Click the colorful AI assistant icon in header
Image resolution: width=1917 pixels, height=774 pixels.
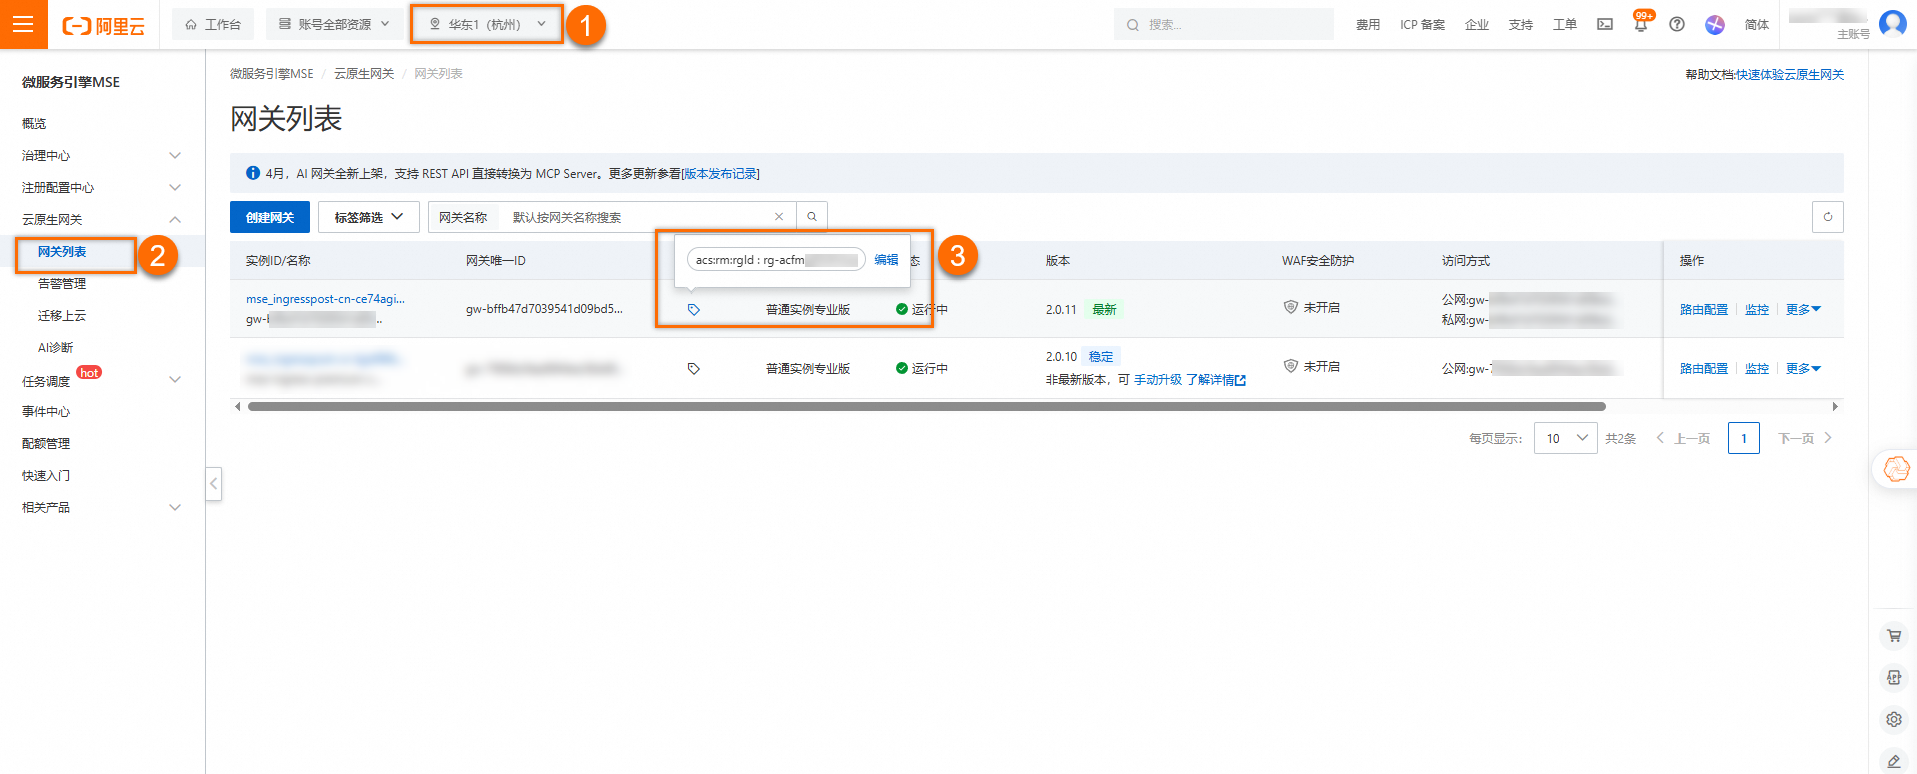tap(1715, 24)
